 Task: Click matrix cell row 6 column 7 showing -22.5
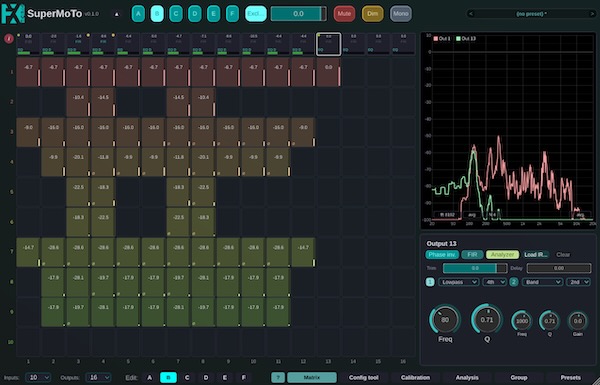(x=178, y=222)
